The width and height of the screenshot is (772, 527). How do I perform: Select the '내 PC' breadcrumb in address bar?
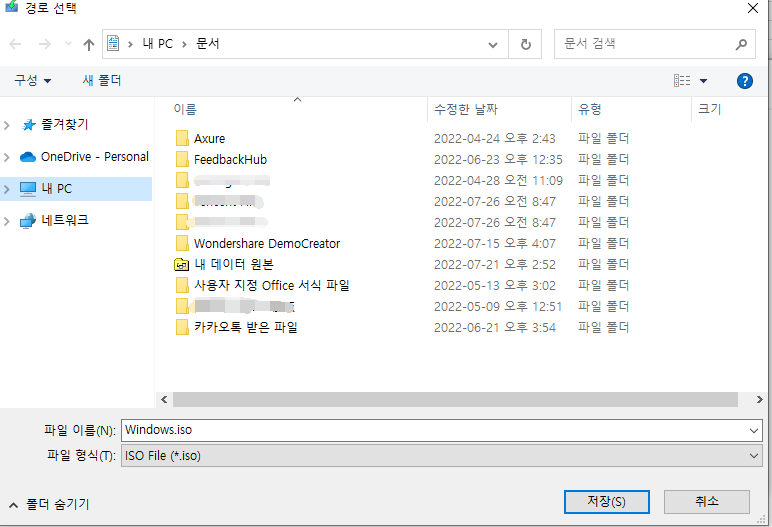click(158, 44)
